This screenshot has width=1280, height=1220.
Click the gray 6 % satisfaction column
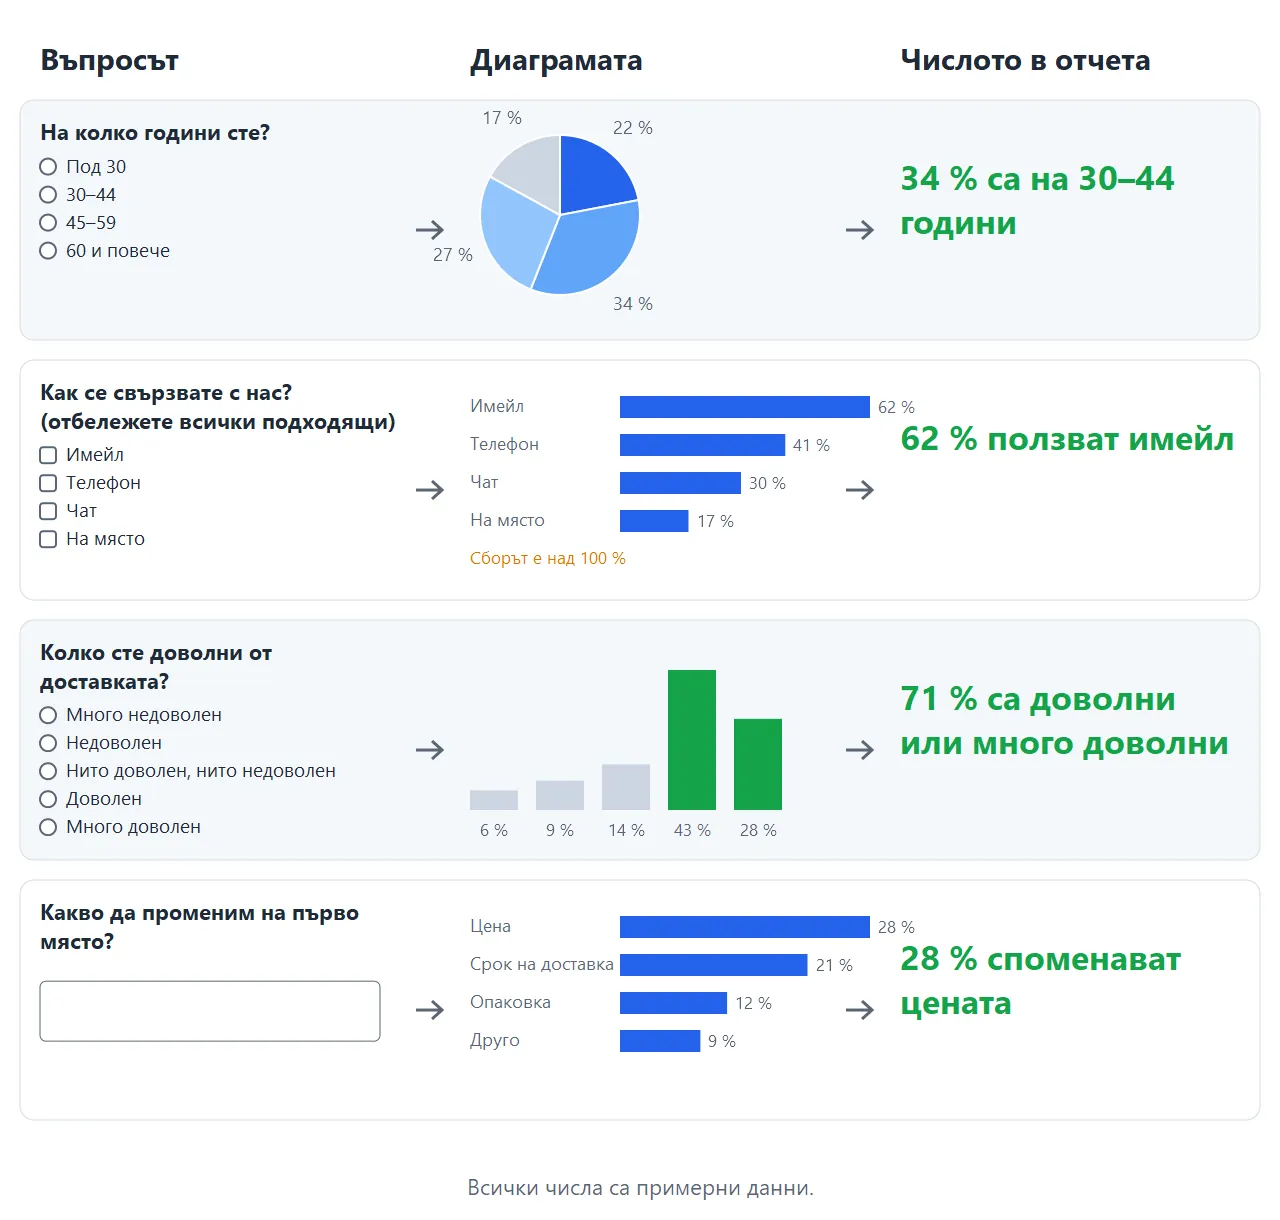pos(494,800)
